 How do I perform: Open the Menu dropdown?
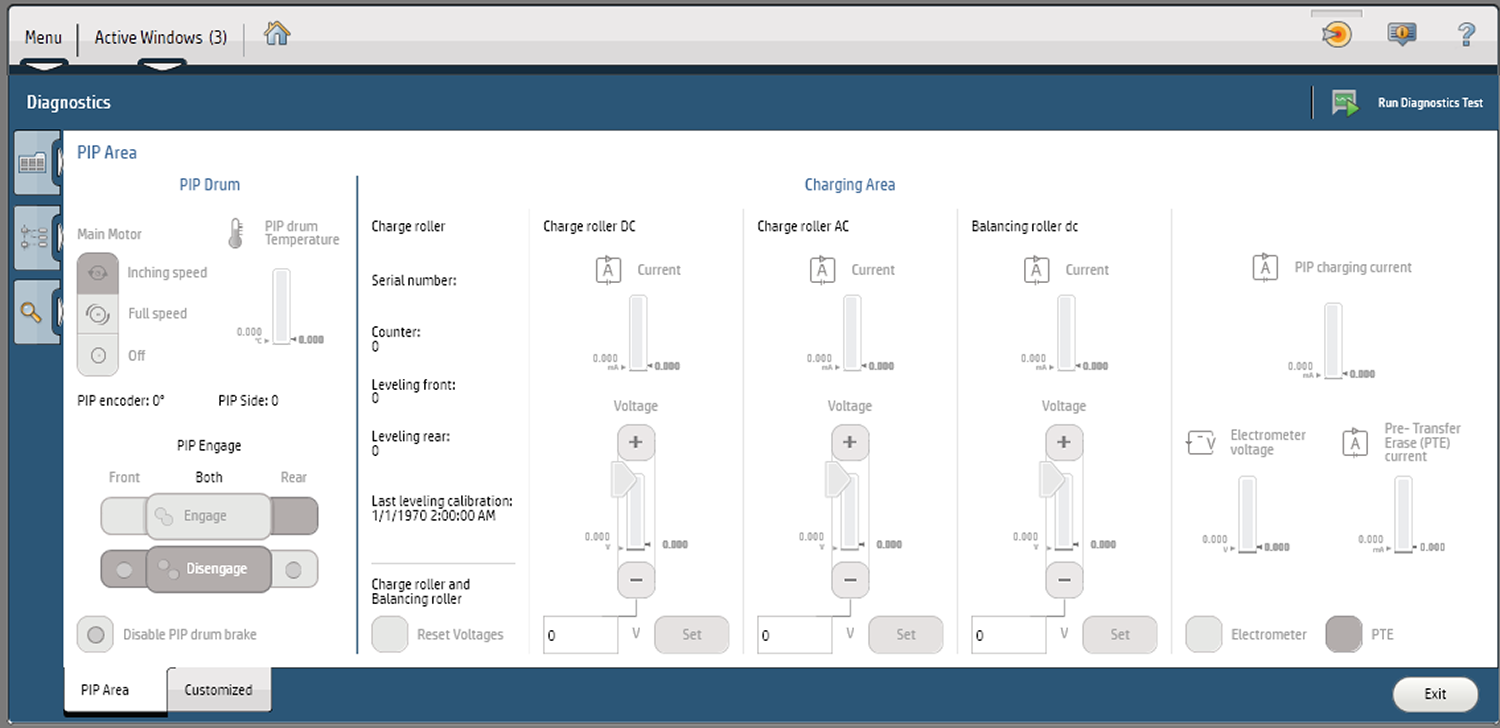(x=43, y=38)
